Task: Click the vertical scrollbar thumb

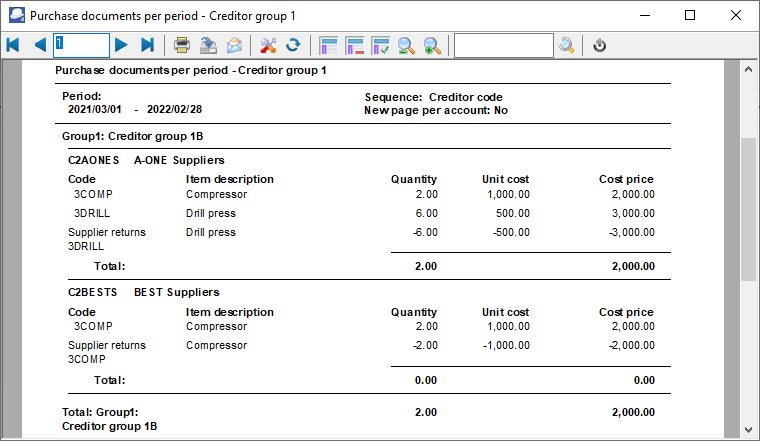Action: click(748, 209)
